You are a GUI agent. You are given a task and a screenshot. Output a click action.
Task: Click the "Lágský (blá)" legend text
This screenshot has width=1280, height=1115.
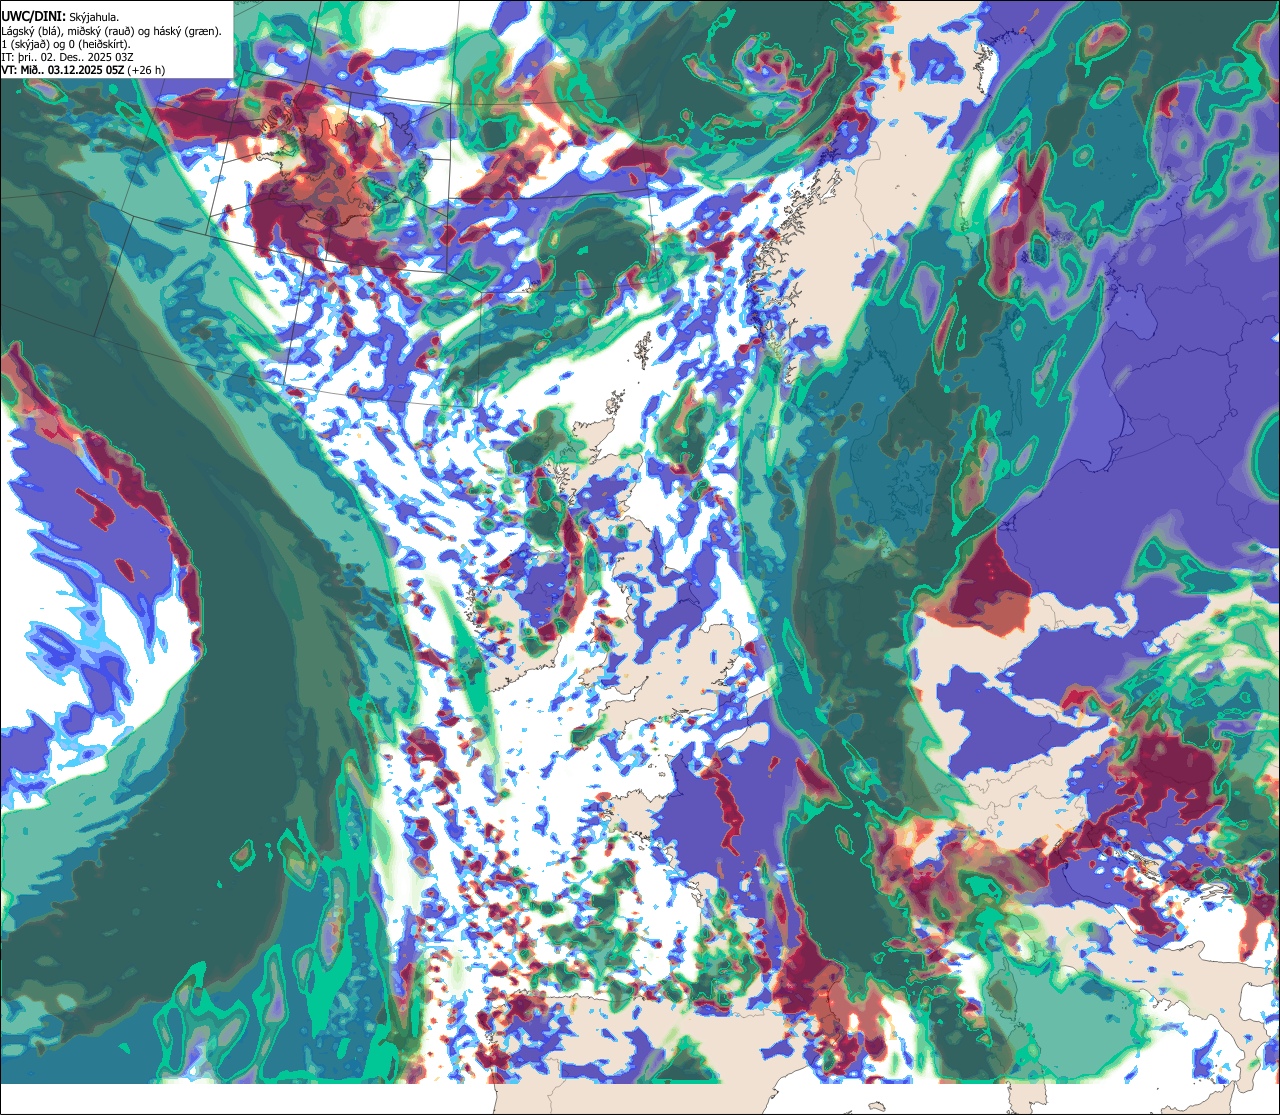point(30,32)
